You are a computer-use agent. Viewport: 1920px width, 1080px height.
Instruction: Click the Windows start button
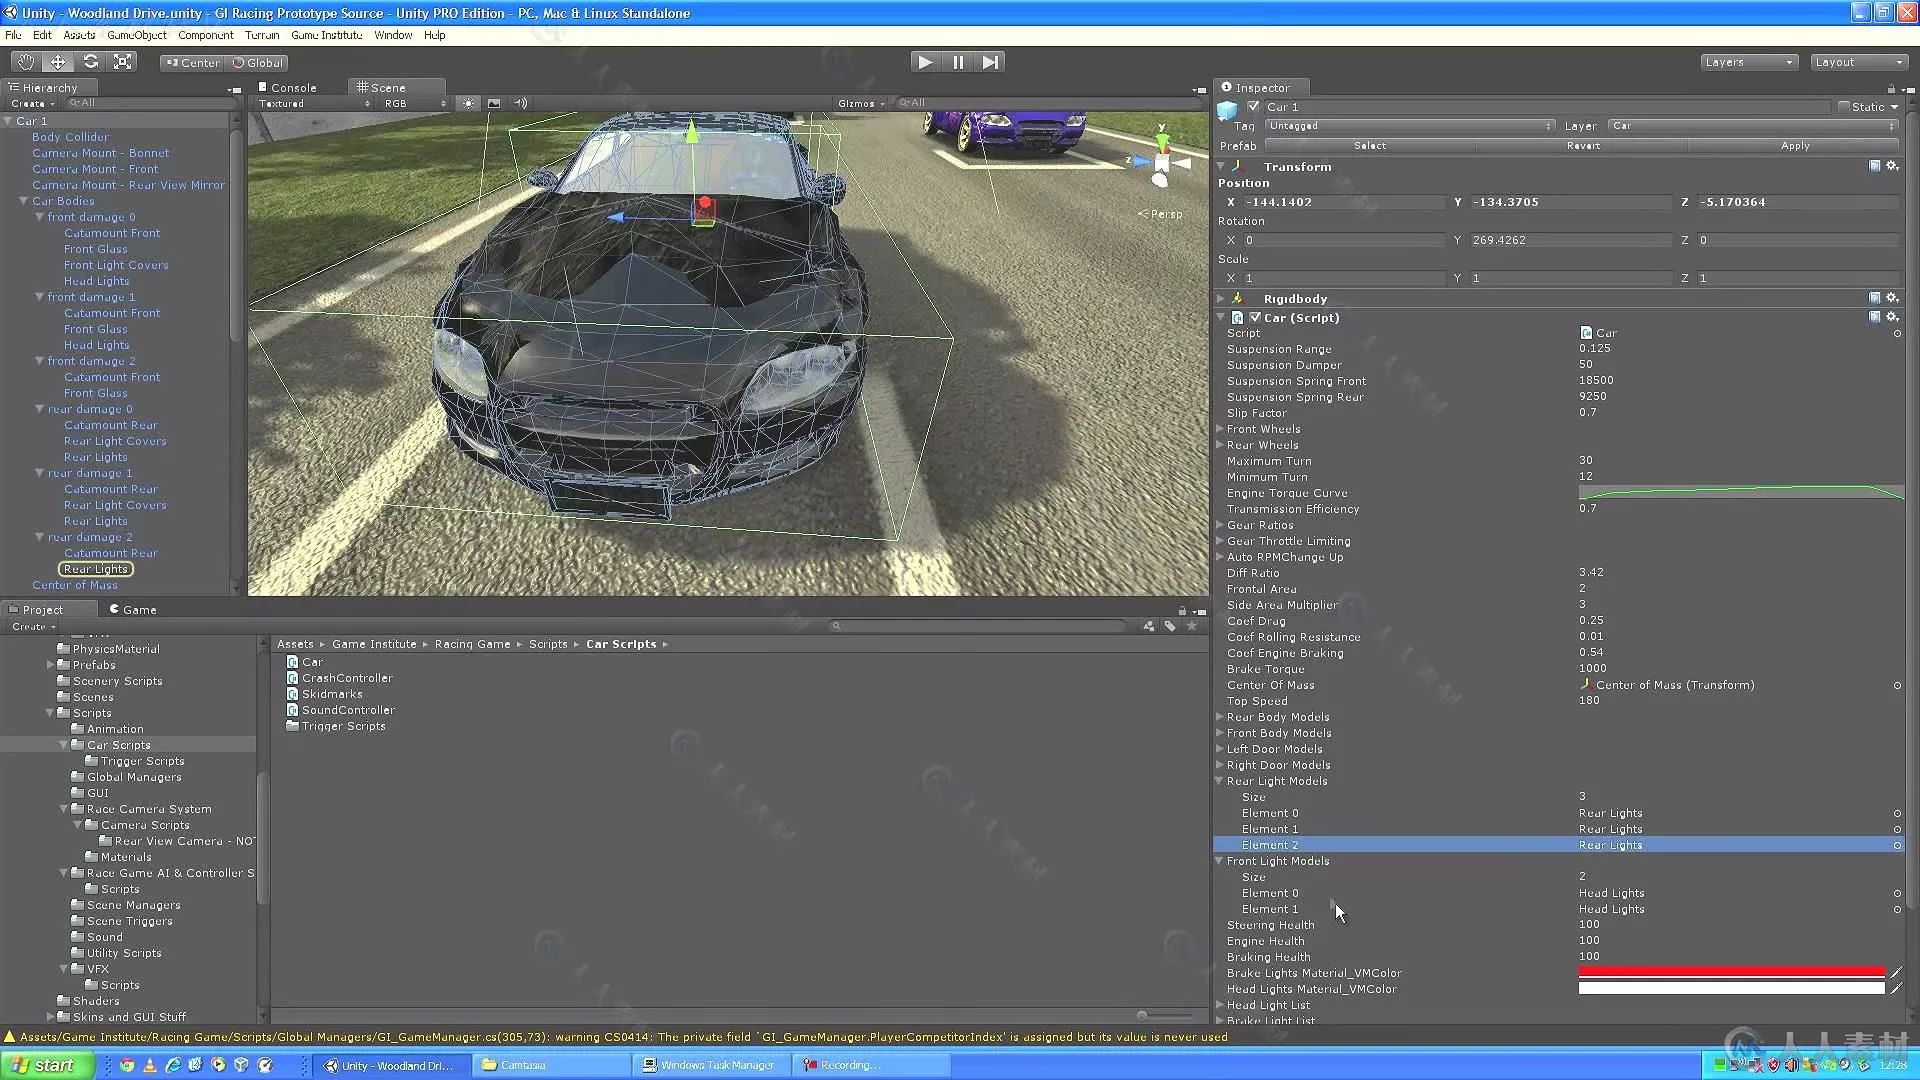point(48,1065)
